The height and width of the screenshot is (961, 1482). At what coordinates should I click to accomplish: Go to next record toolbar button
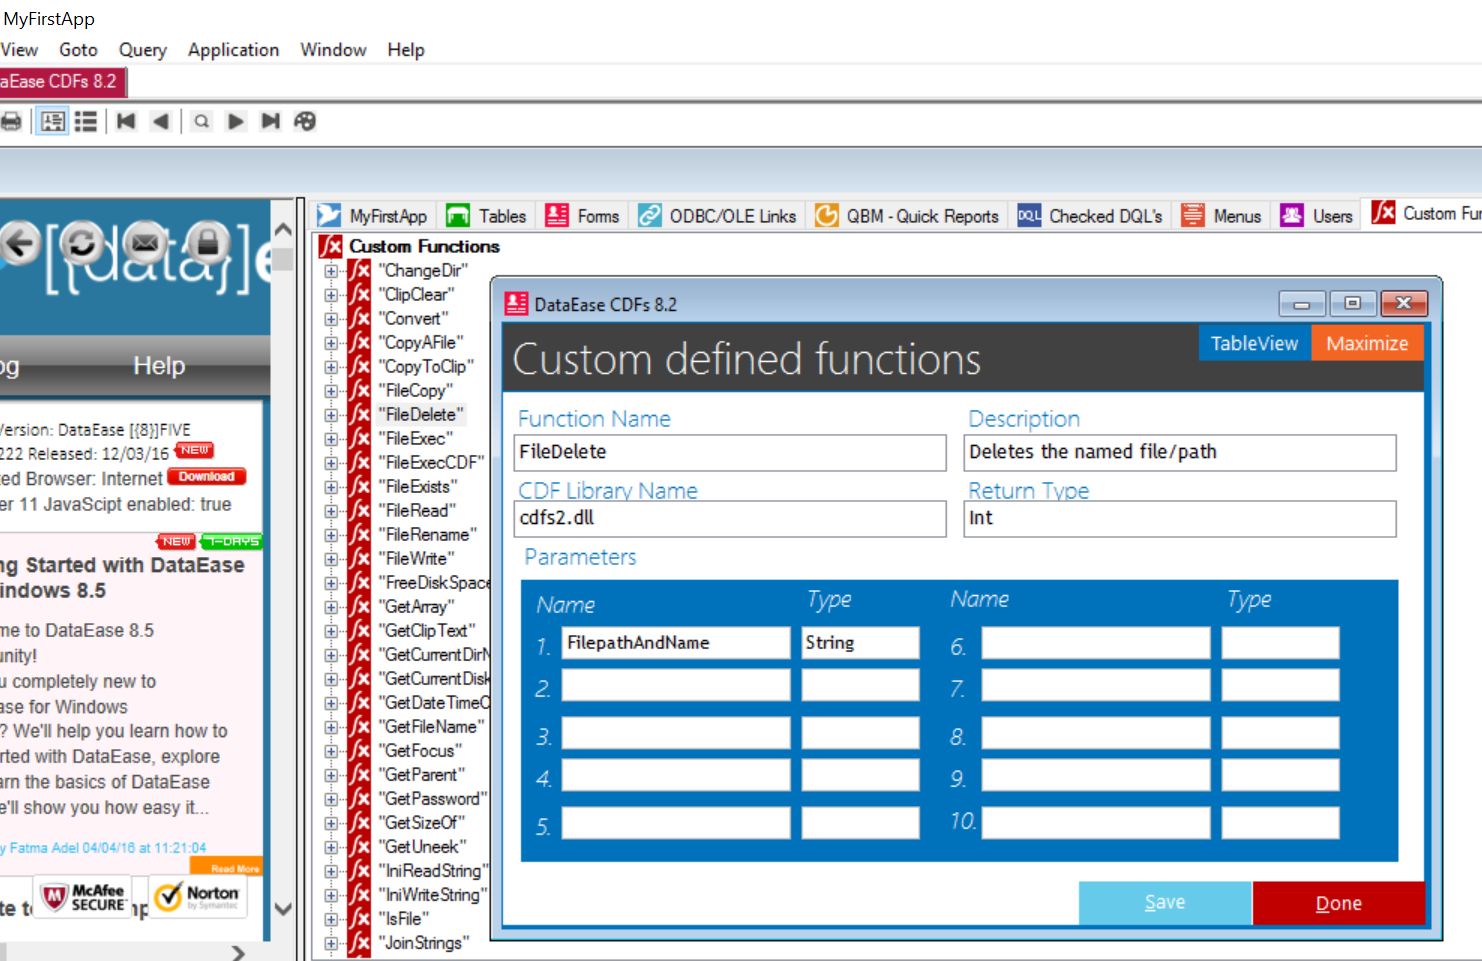pos(236,121)
